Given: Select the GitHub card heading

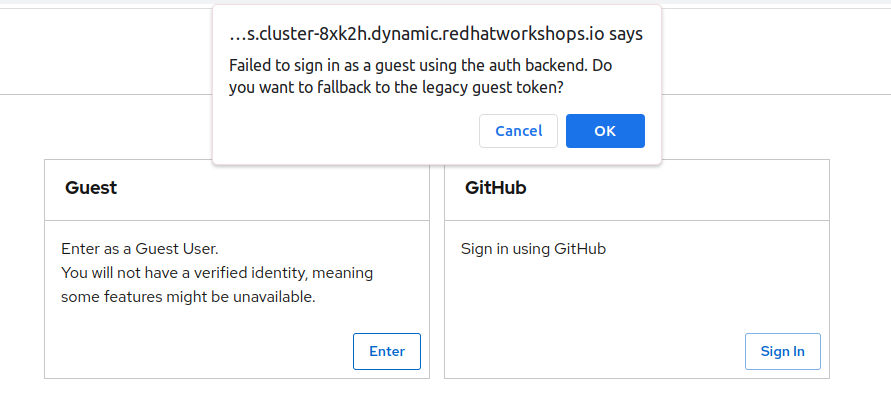Looking at the screenshot, I should tap(496, 188).
